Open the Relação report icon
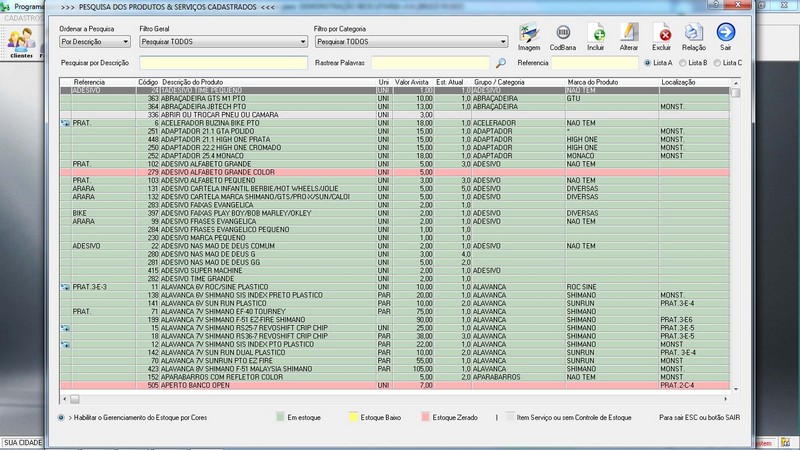 click(x=694, y=36)
